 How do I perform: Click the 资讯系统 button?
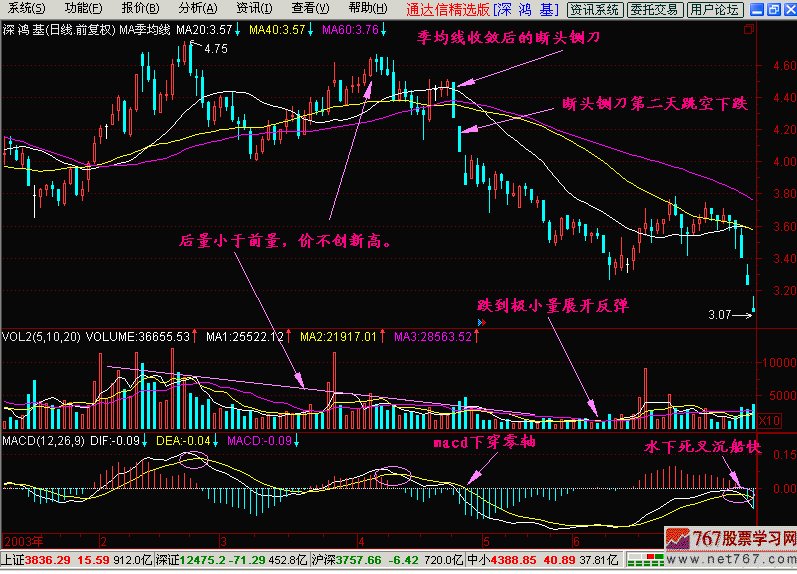596,9
